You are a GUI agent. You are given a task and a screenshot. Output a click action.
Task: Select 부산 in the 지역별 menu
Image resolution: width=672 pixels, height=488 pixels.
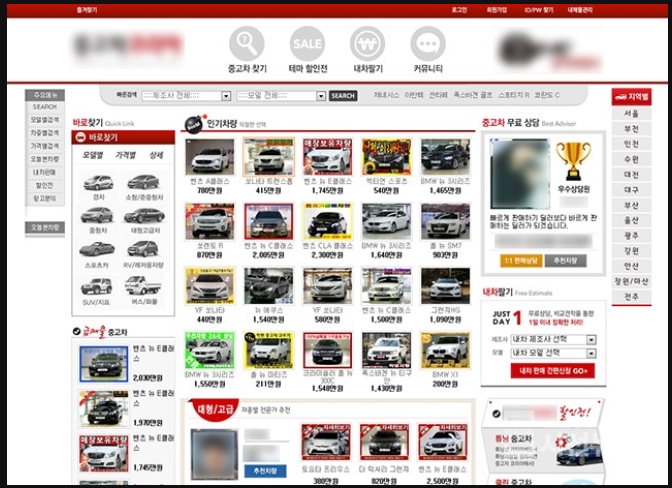(x=631, y=205)
